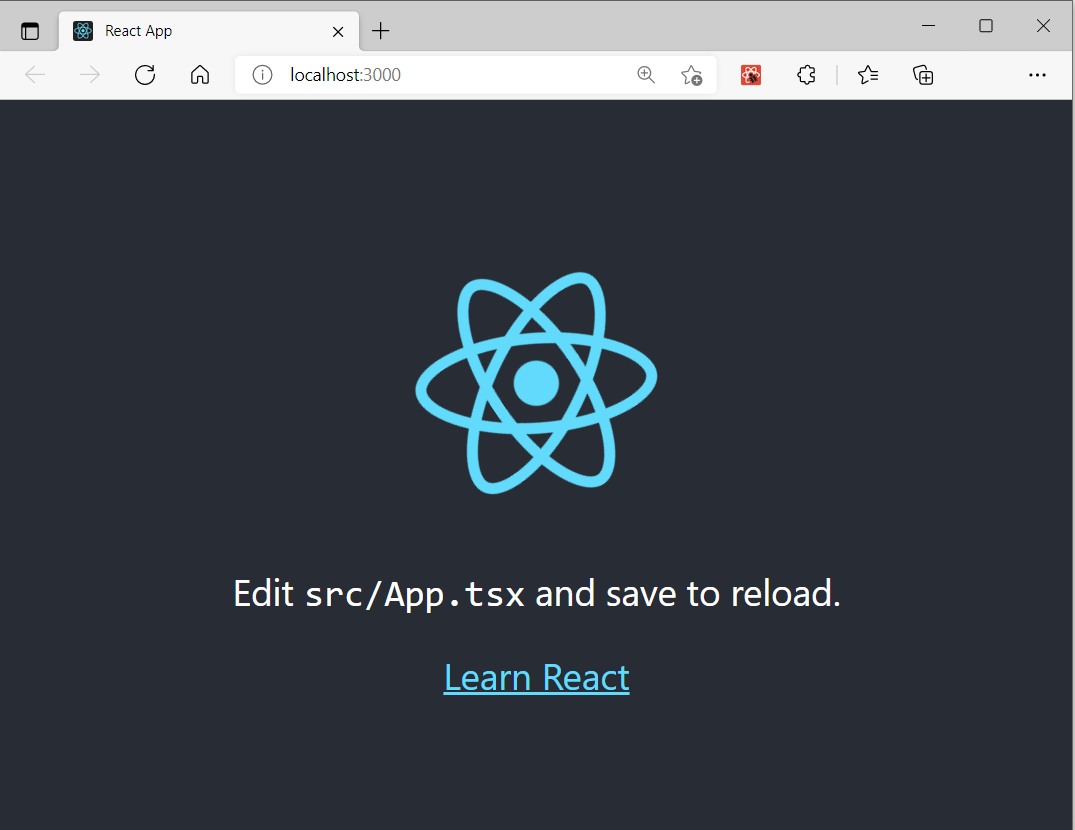Open the React Developer Tools extension
1075x830 pixels.
751,75
